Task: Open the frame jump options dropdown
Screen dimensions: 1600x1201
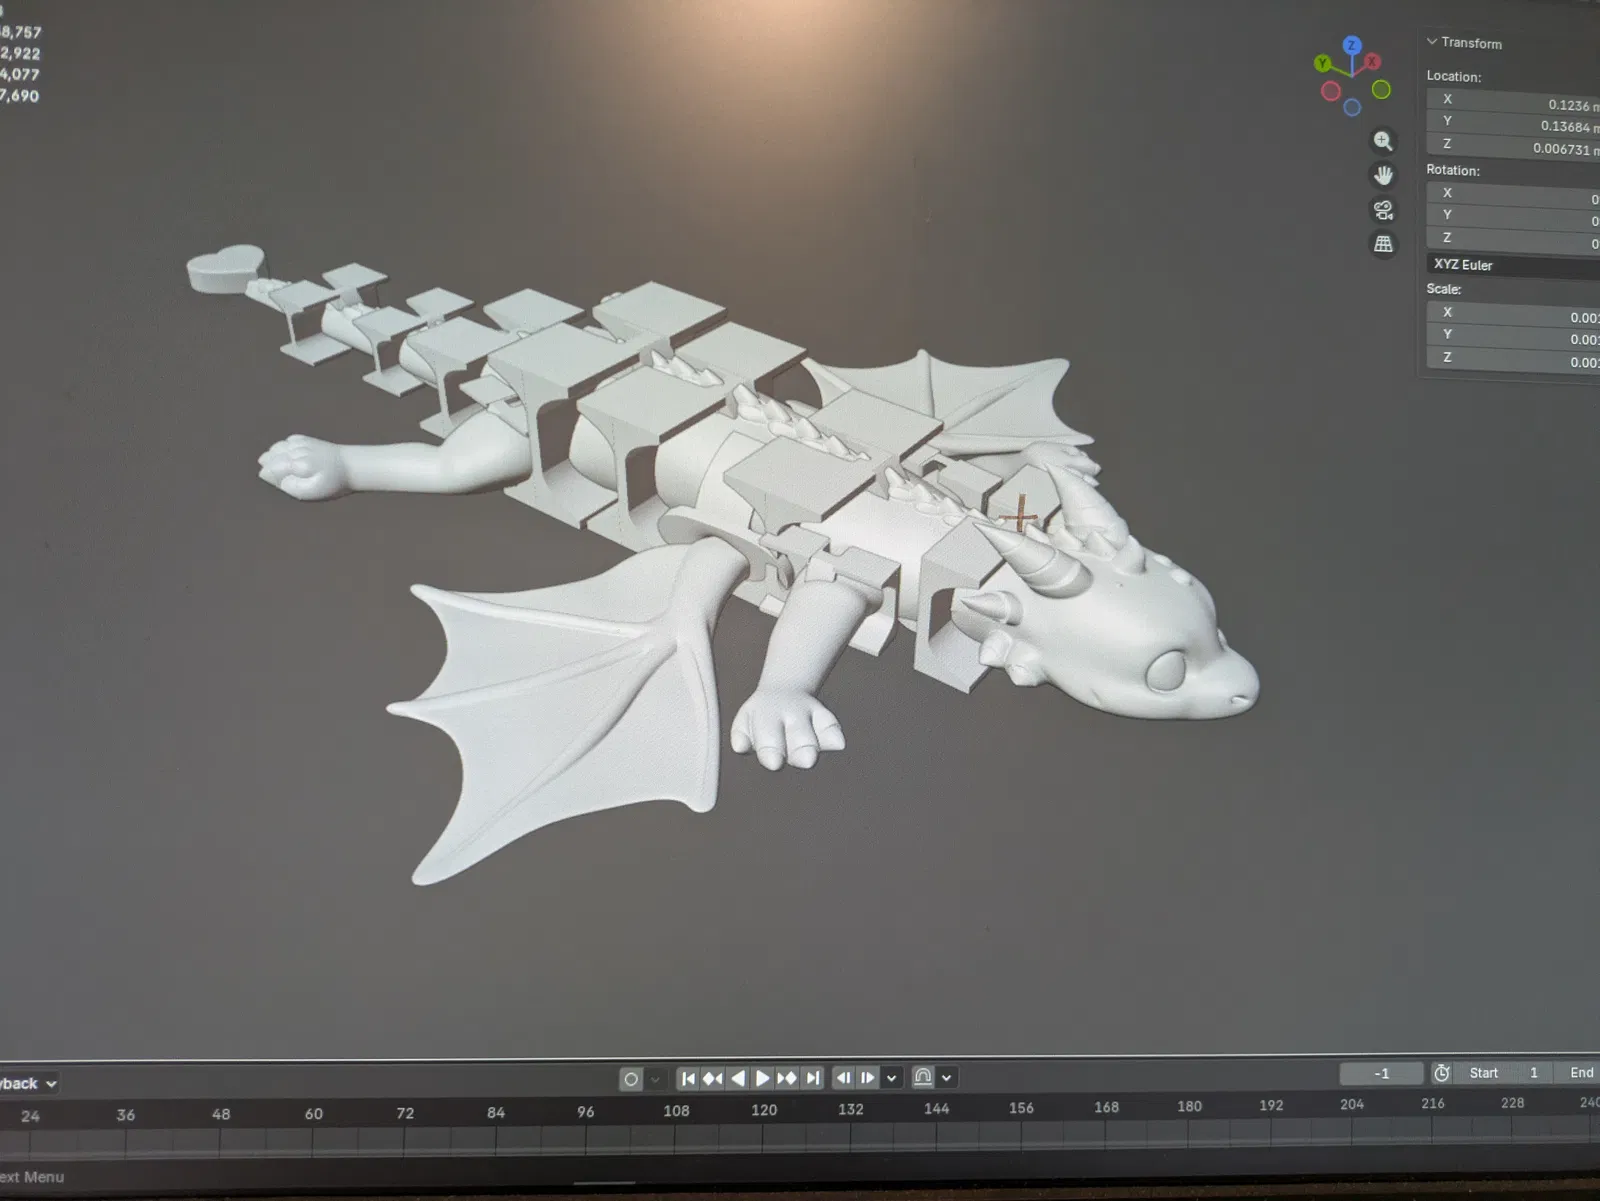Action: pyautogui.click(x=892, y=1078)
